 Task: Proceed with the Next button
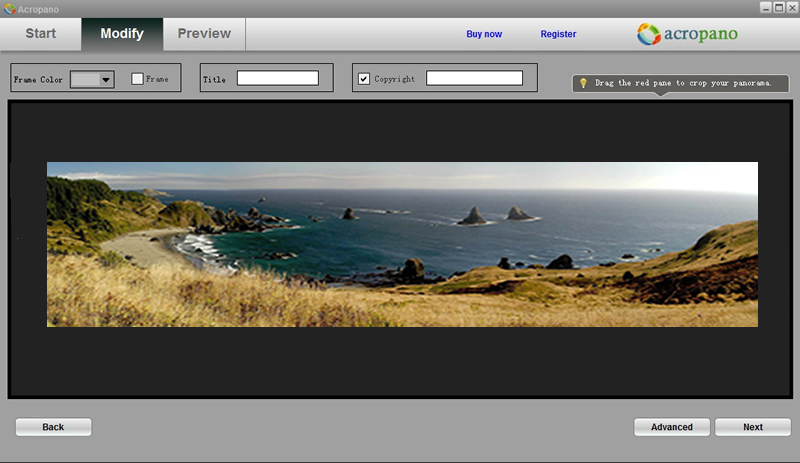[753, 427]
